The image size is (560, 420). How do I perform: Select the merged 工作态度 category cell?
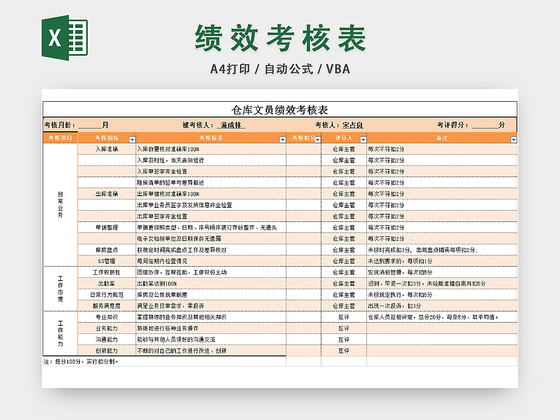(60, 289)
